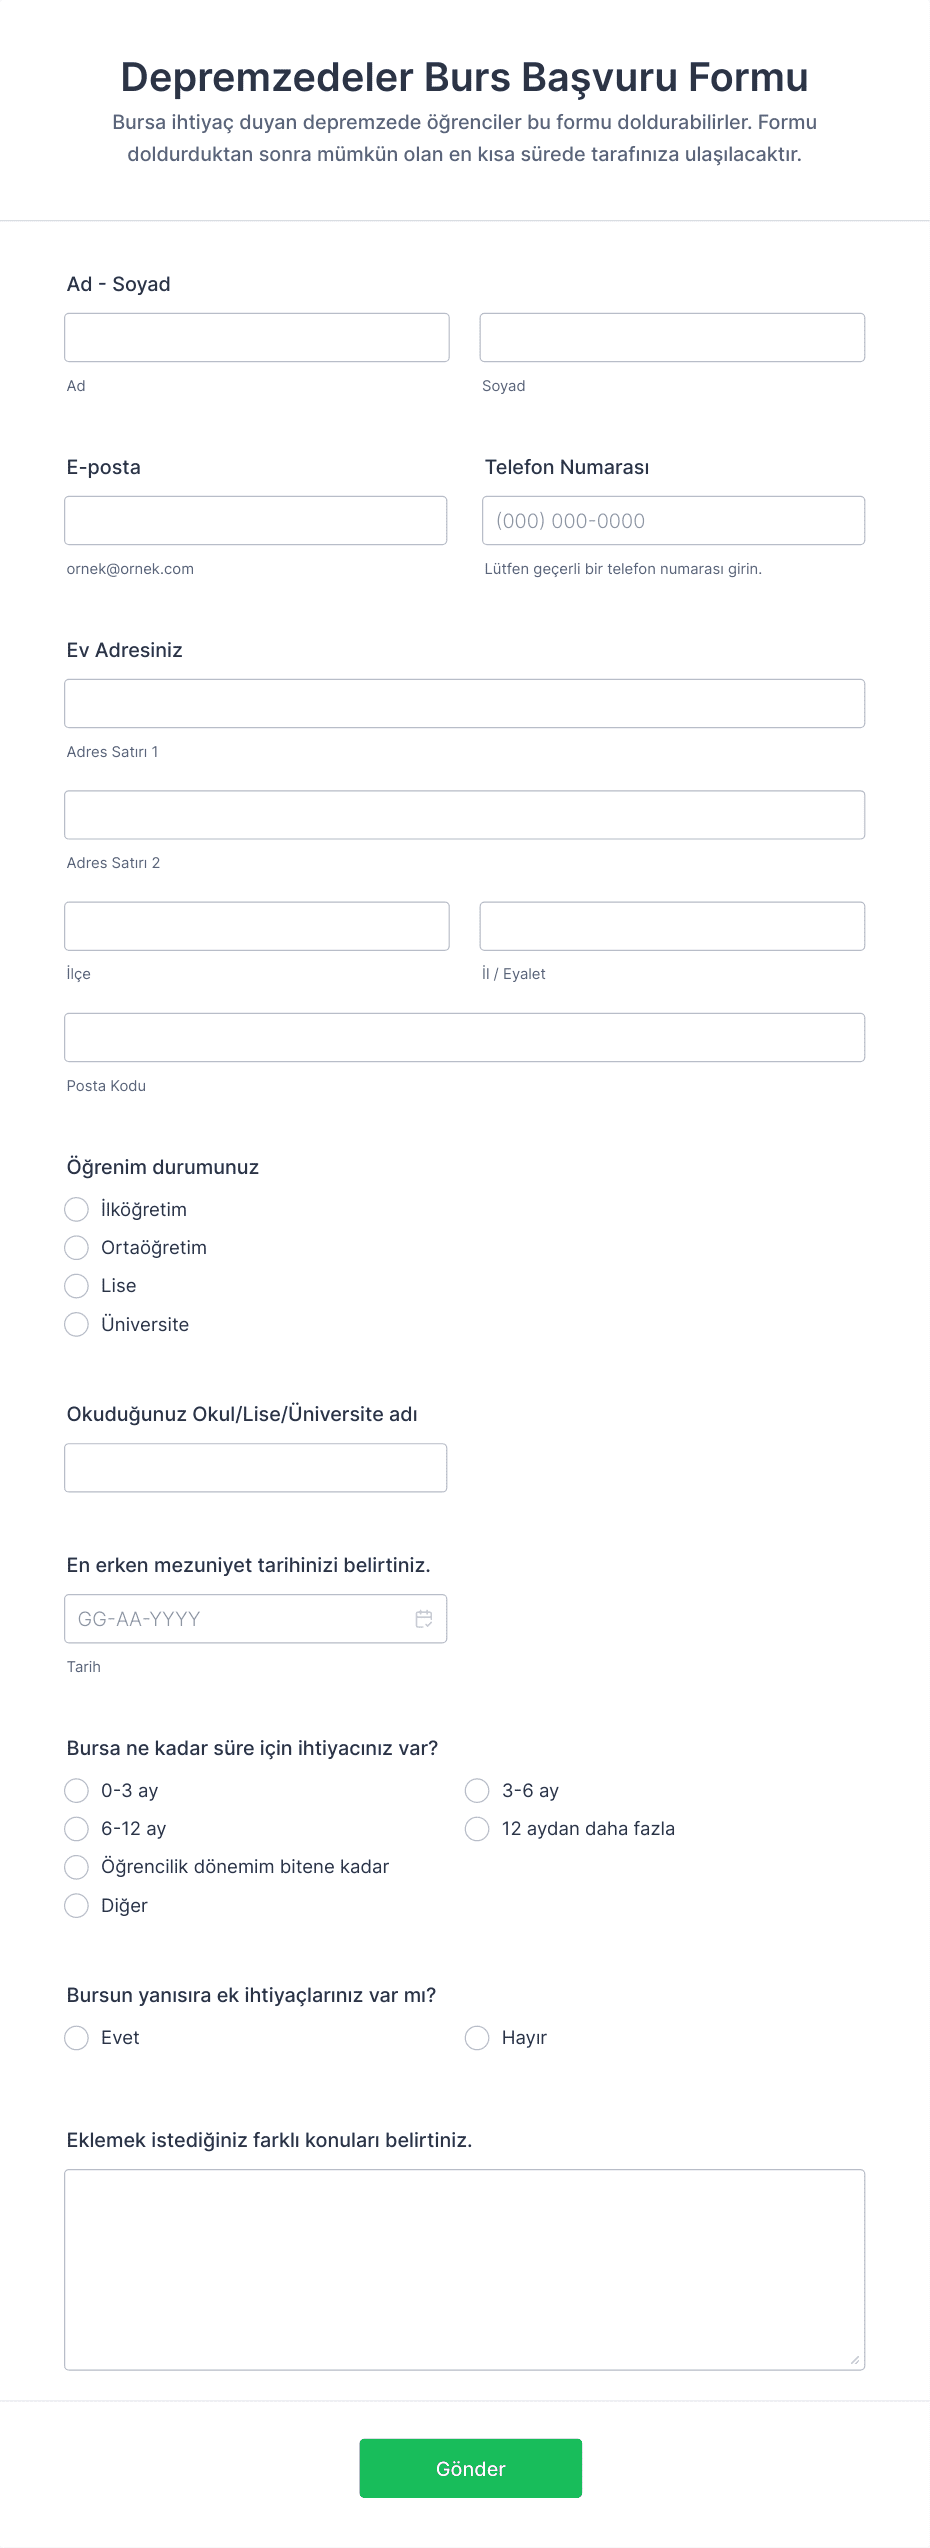Pick 6-12 ay scholarship duration
930x2548 pixels.
click(x=77, y=1829)
